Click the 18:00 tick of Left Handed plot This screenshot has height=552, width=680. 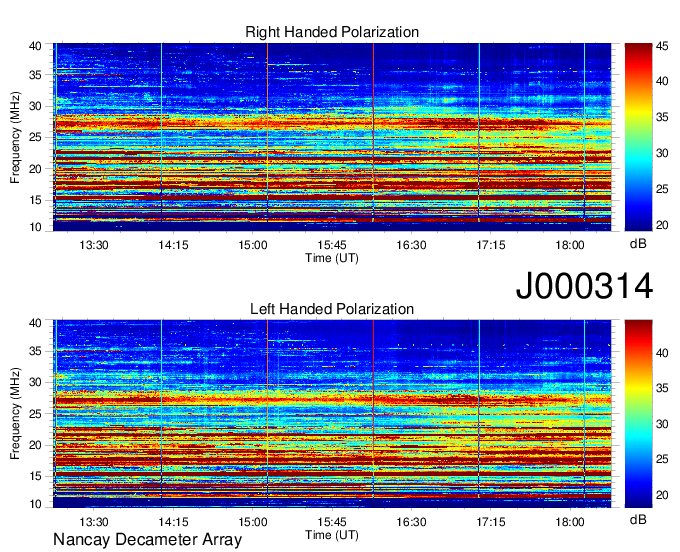coord(570,522)
